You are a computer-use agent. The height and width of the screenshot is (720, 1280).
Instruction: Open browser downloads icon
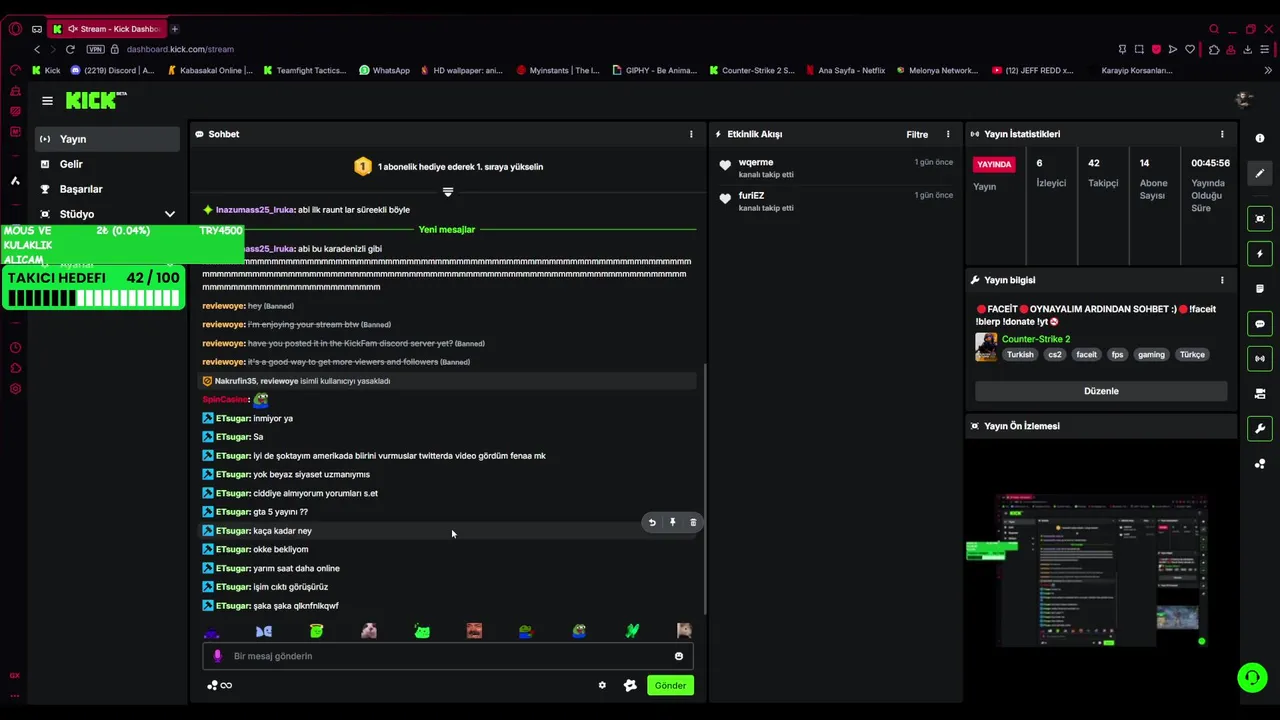[1248, 49]
